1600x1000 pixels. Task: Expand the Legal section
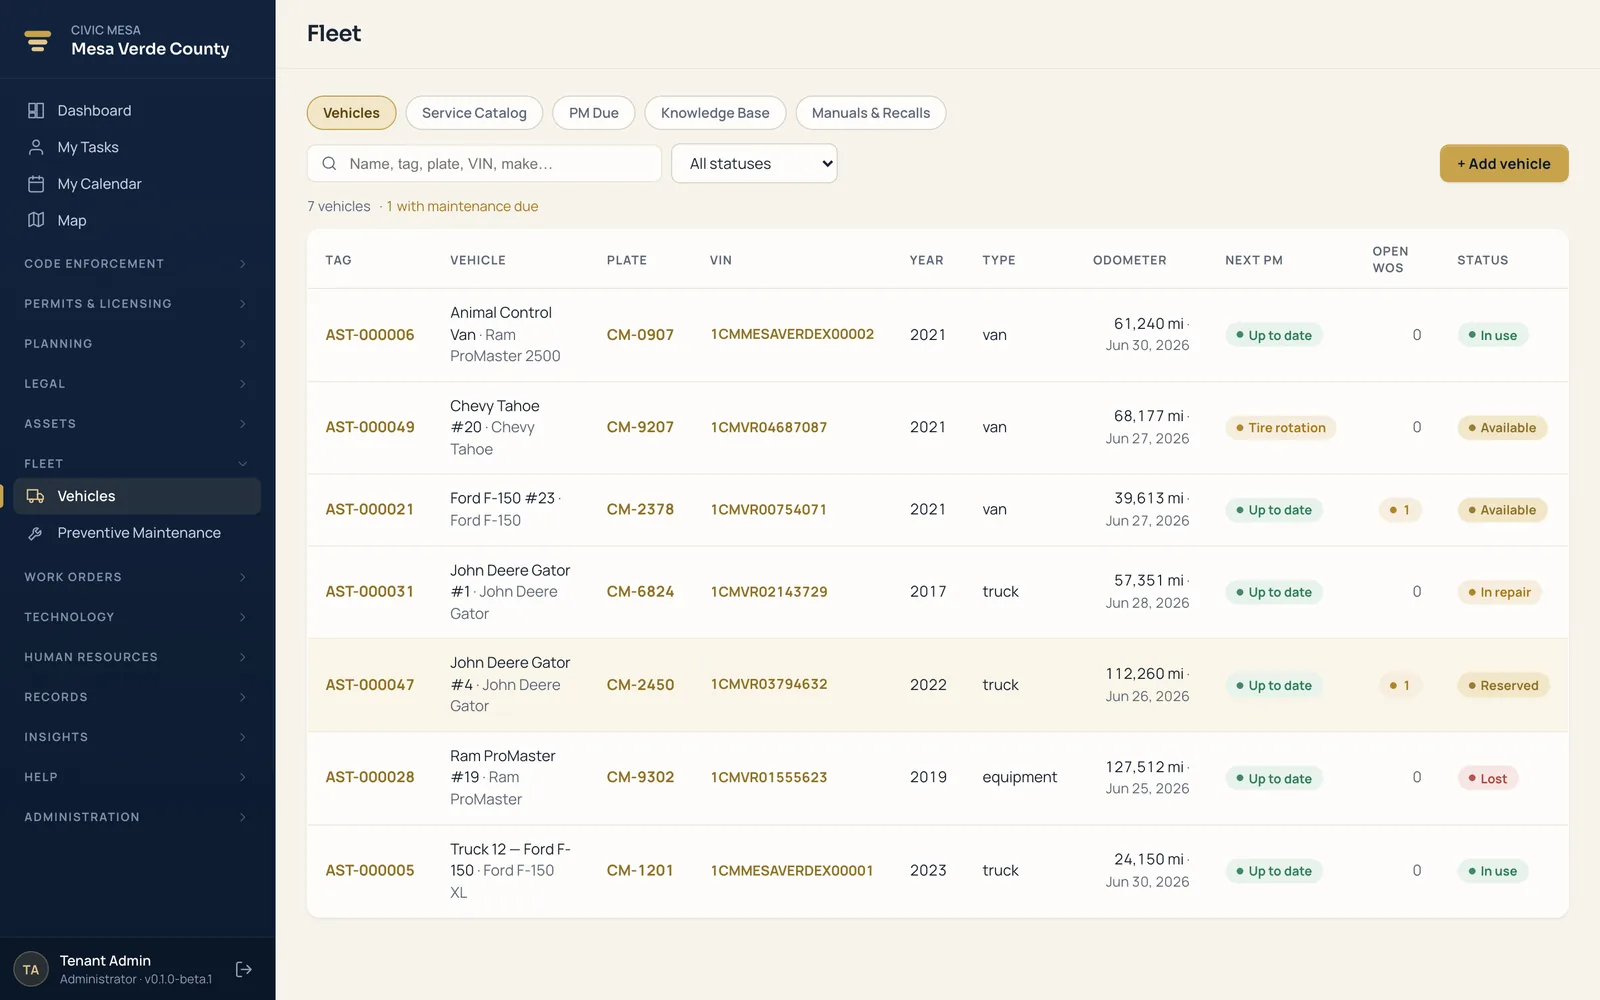[137, 384]
